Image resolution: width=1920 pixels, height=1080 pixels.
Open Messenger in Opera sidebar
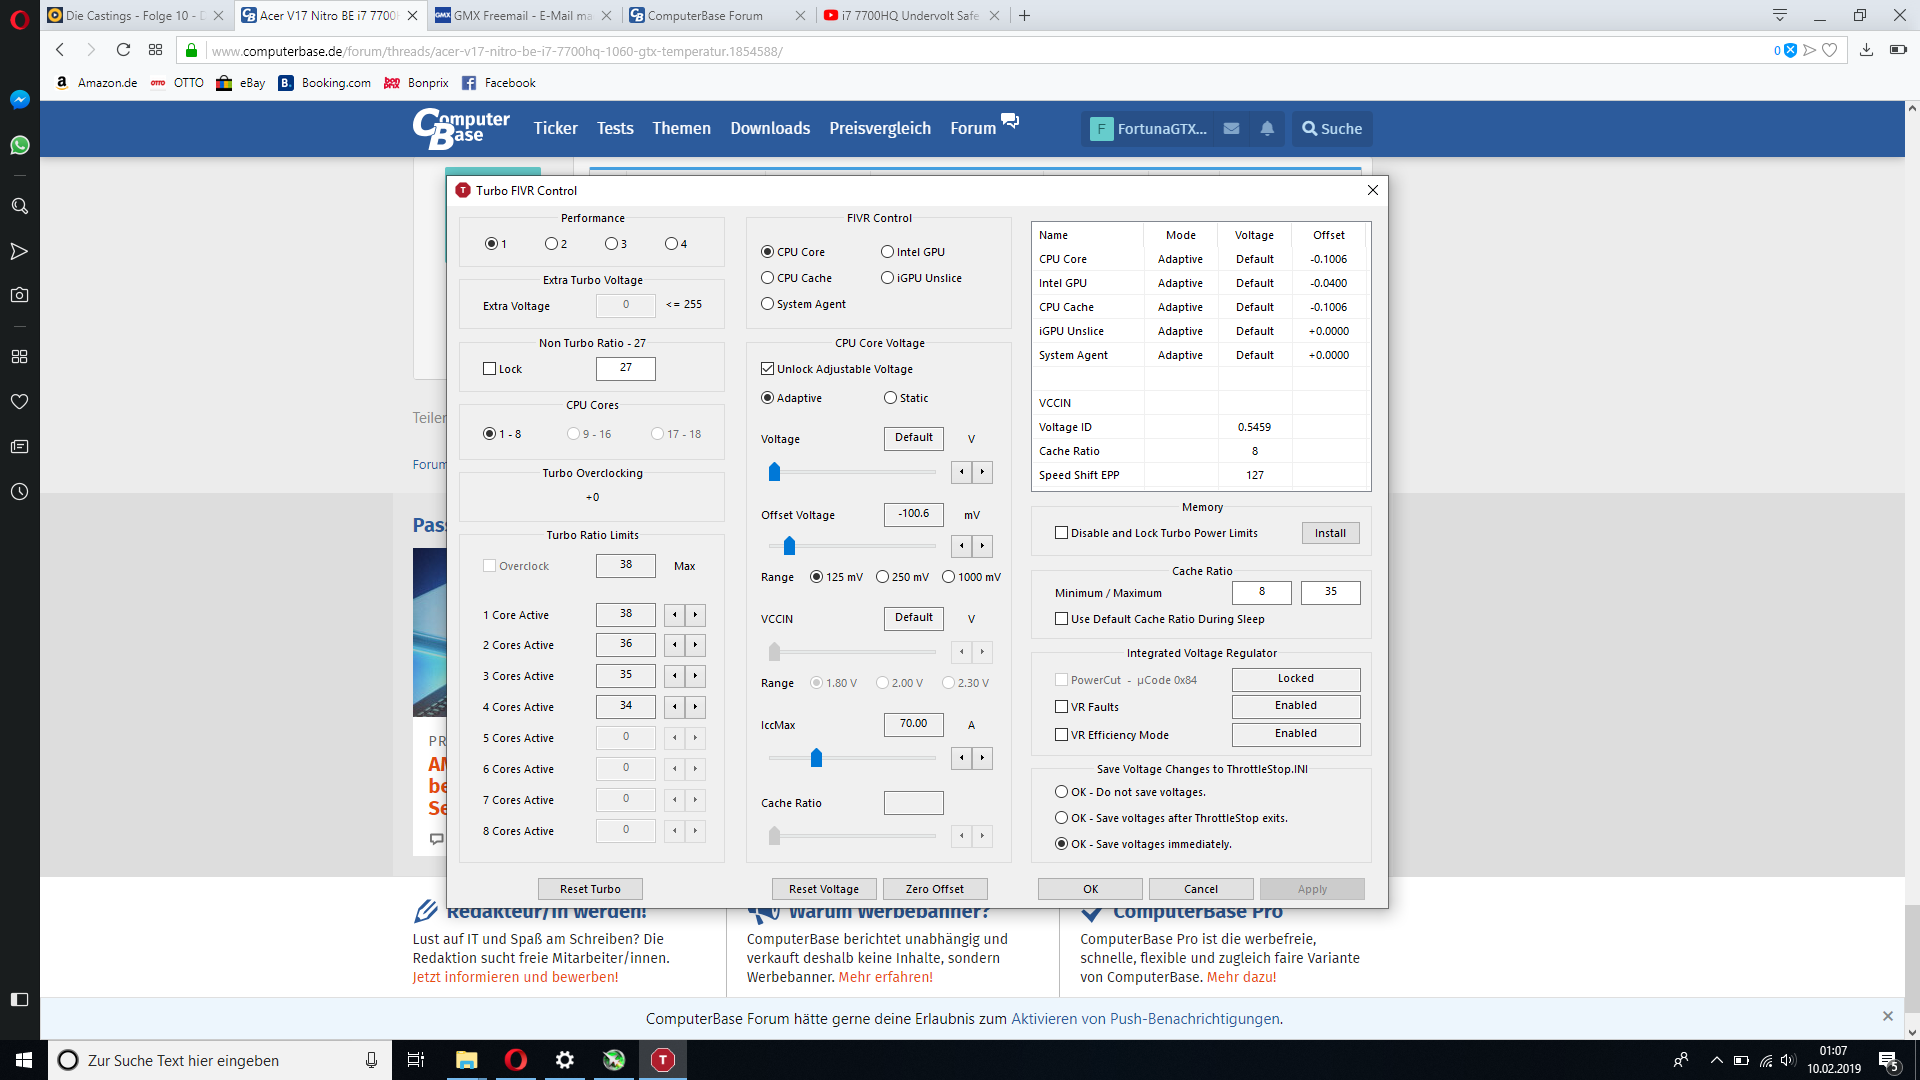tap(19, 99)
